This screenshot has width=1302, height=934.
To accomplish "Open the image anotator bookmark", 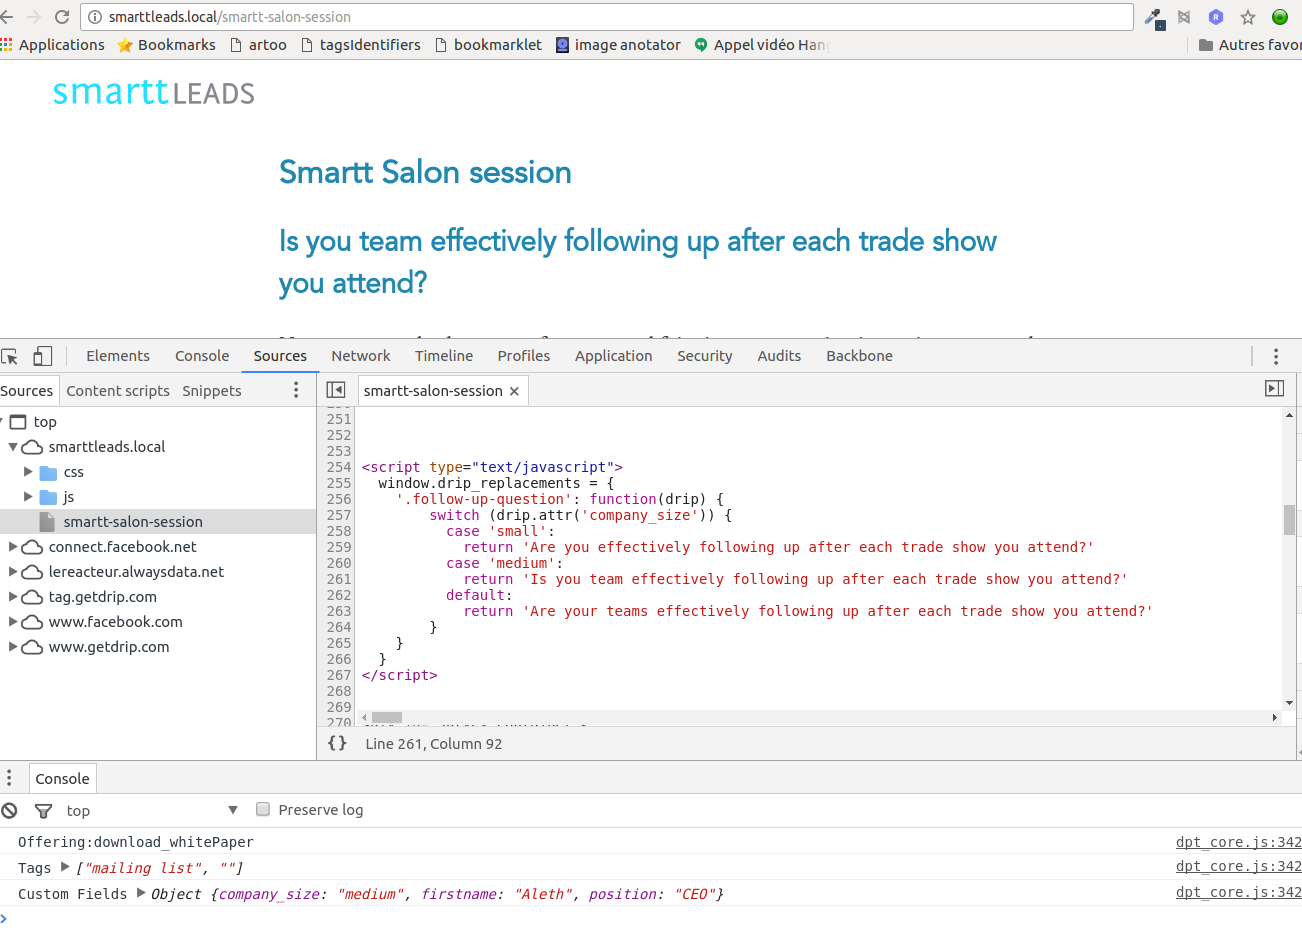I will pos(618,45).
